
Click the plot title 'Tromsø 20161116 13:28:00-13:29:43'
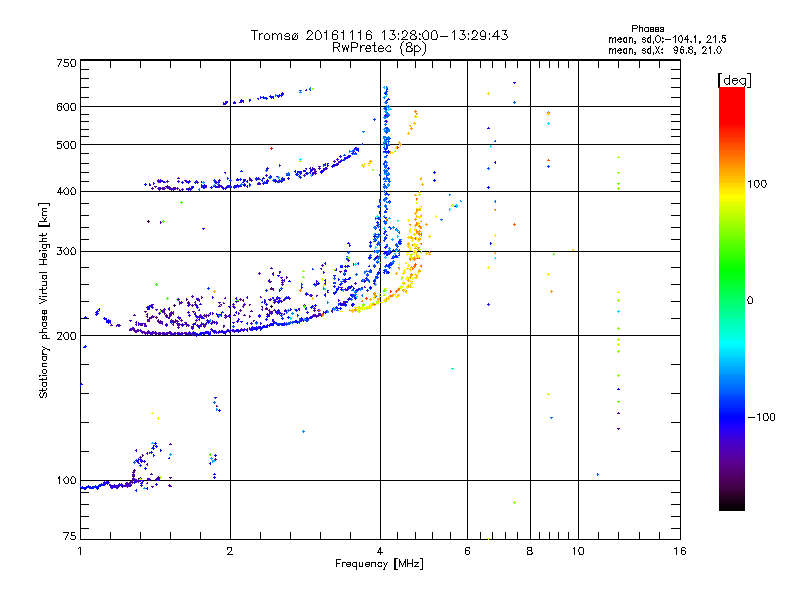click(379, 35)
